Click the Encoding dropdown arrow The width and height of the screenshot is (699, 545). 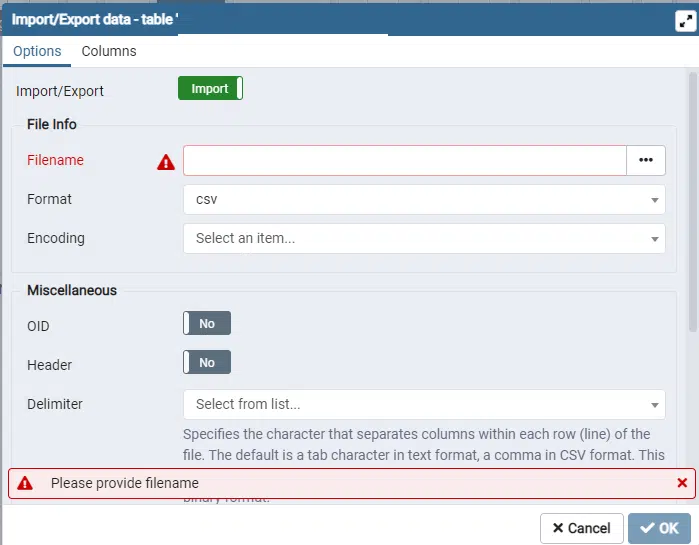point(655,239)
